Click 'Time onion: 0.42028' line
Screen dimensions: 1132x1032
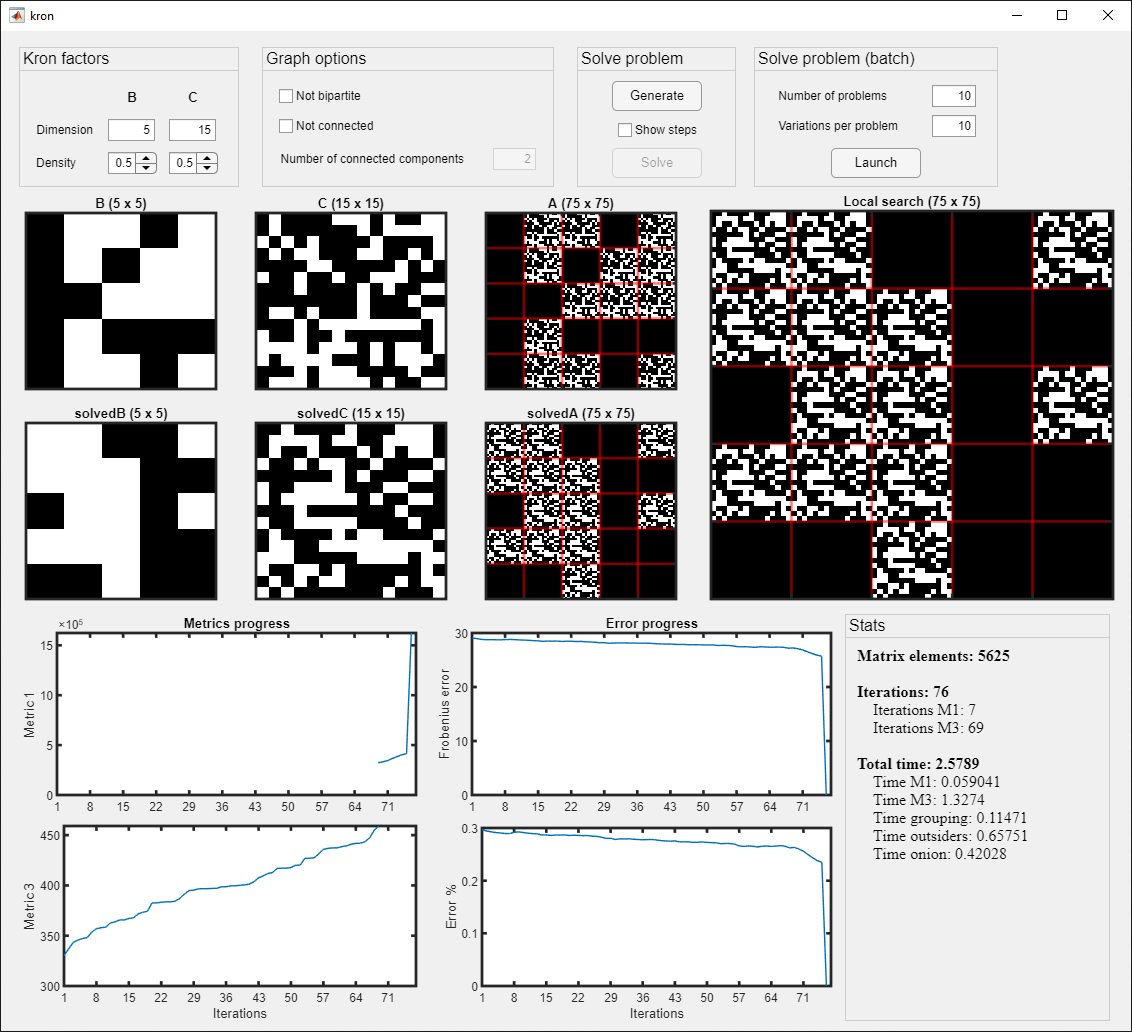[940, 854]
